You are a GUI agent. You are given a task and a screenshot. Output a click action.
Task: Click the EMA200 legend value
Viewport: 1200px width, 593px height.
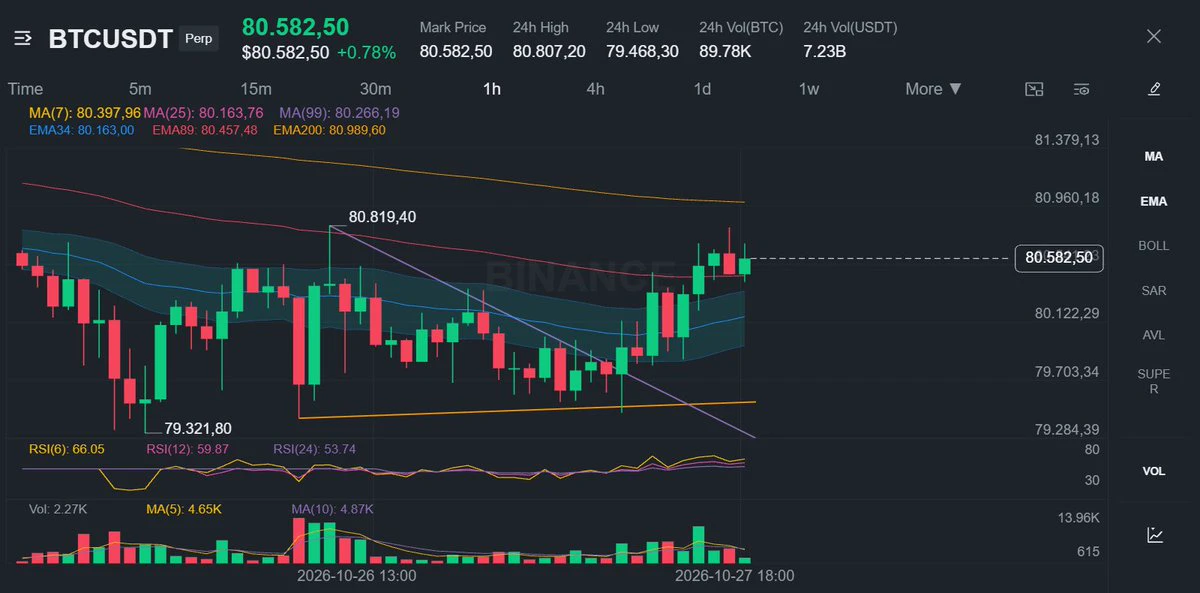coord(329,130)
